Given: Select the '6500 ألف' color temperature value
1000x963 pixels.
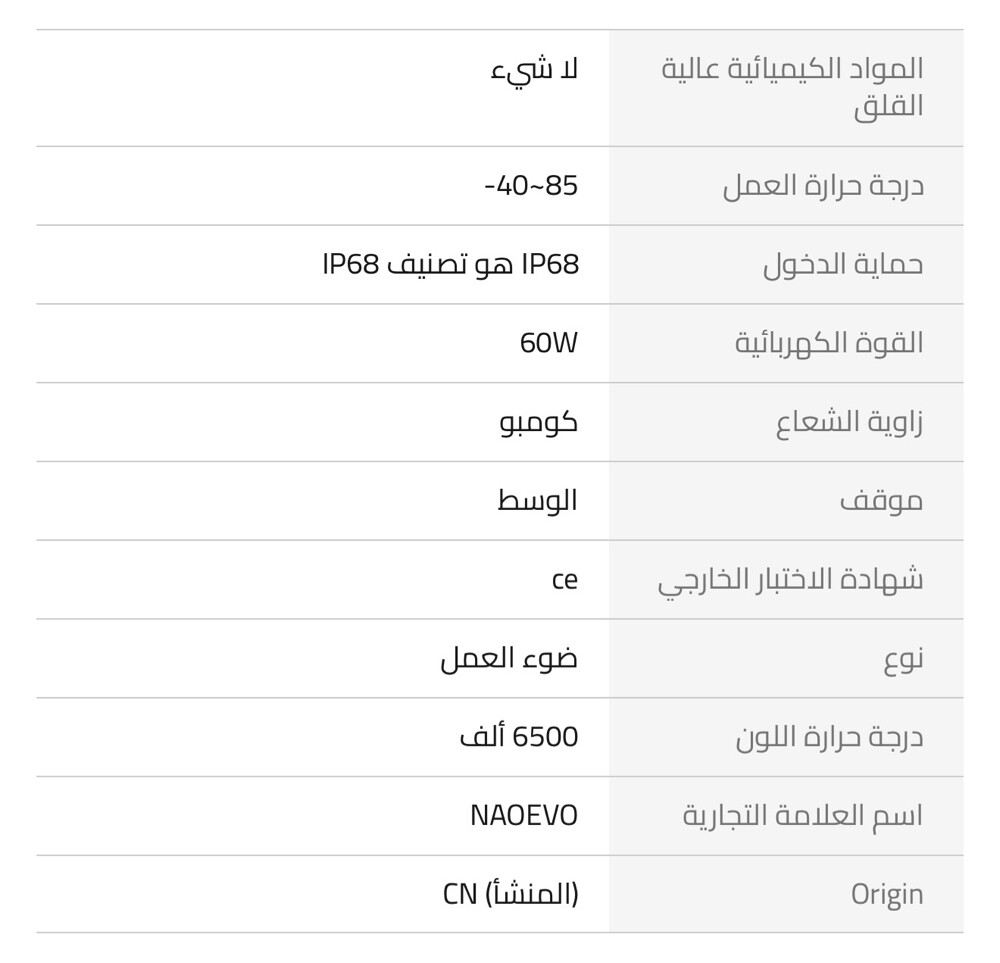Looking at the screenshot, I should tap(518, 737).
